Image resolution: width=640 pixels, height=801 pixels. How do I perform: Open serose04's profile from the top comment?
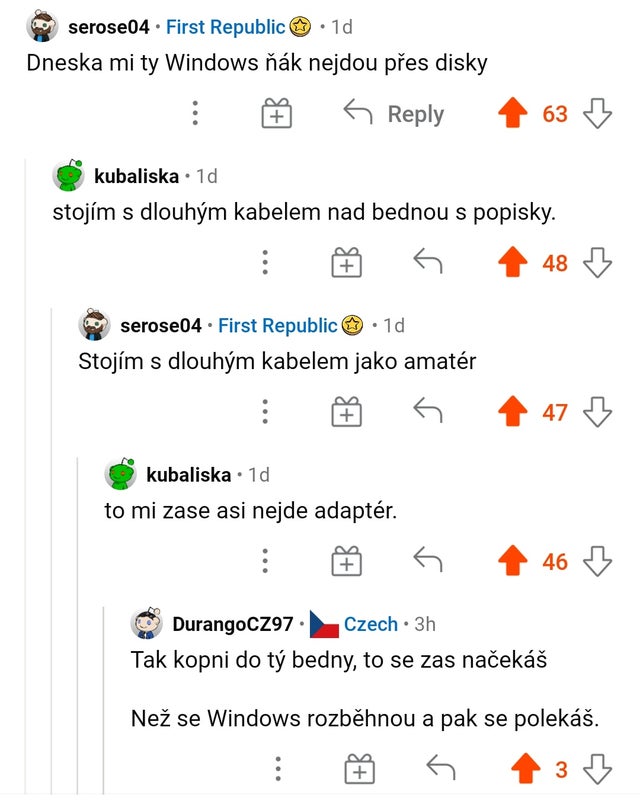click(x=108, y=27)
